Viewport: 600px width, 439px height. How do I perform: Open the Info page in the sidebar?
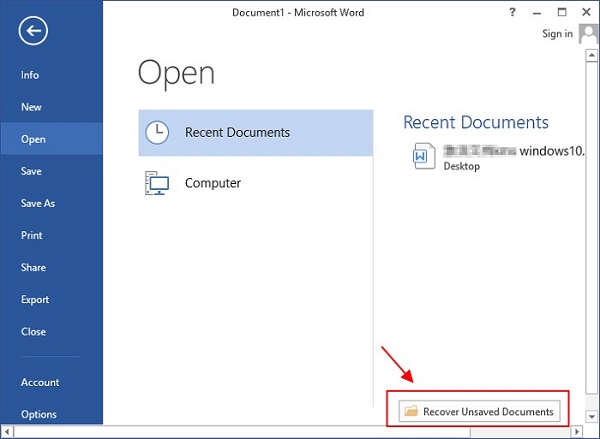(x=30, y=75)
